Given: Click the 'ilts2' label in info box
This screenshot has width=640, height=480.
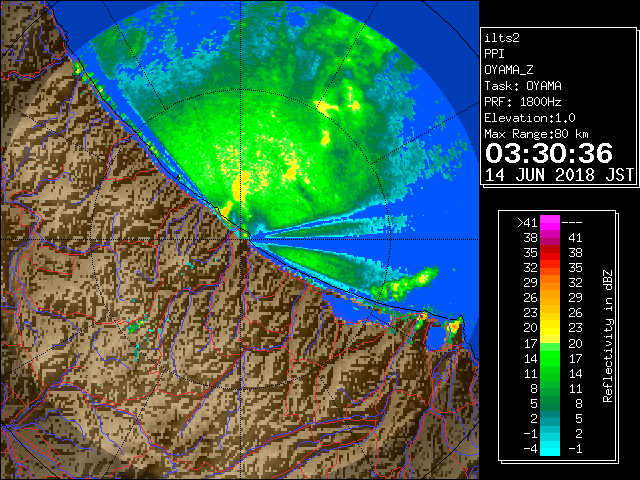Looking at the screenshot, I should pyautogui.click(x=502, y=38).
